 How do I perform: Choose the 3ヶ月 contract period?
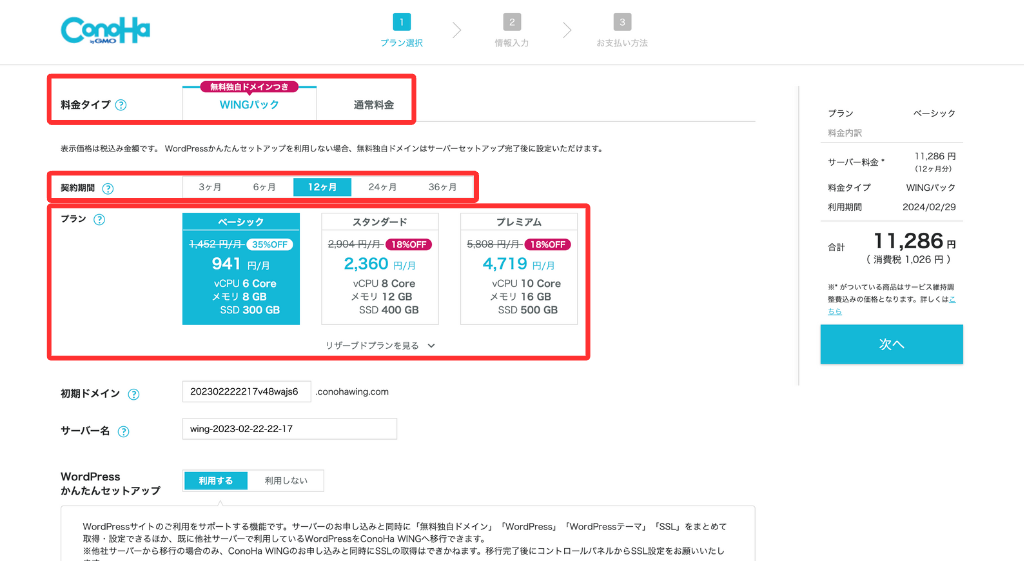[x=210, y=187]
